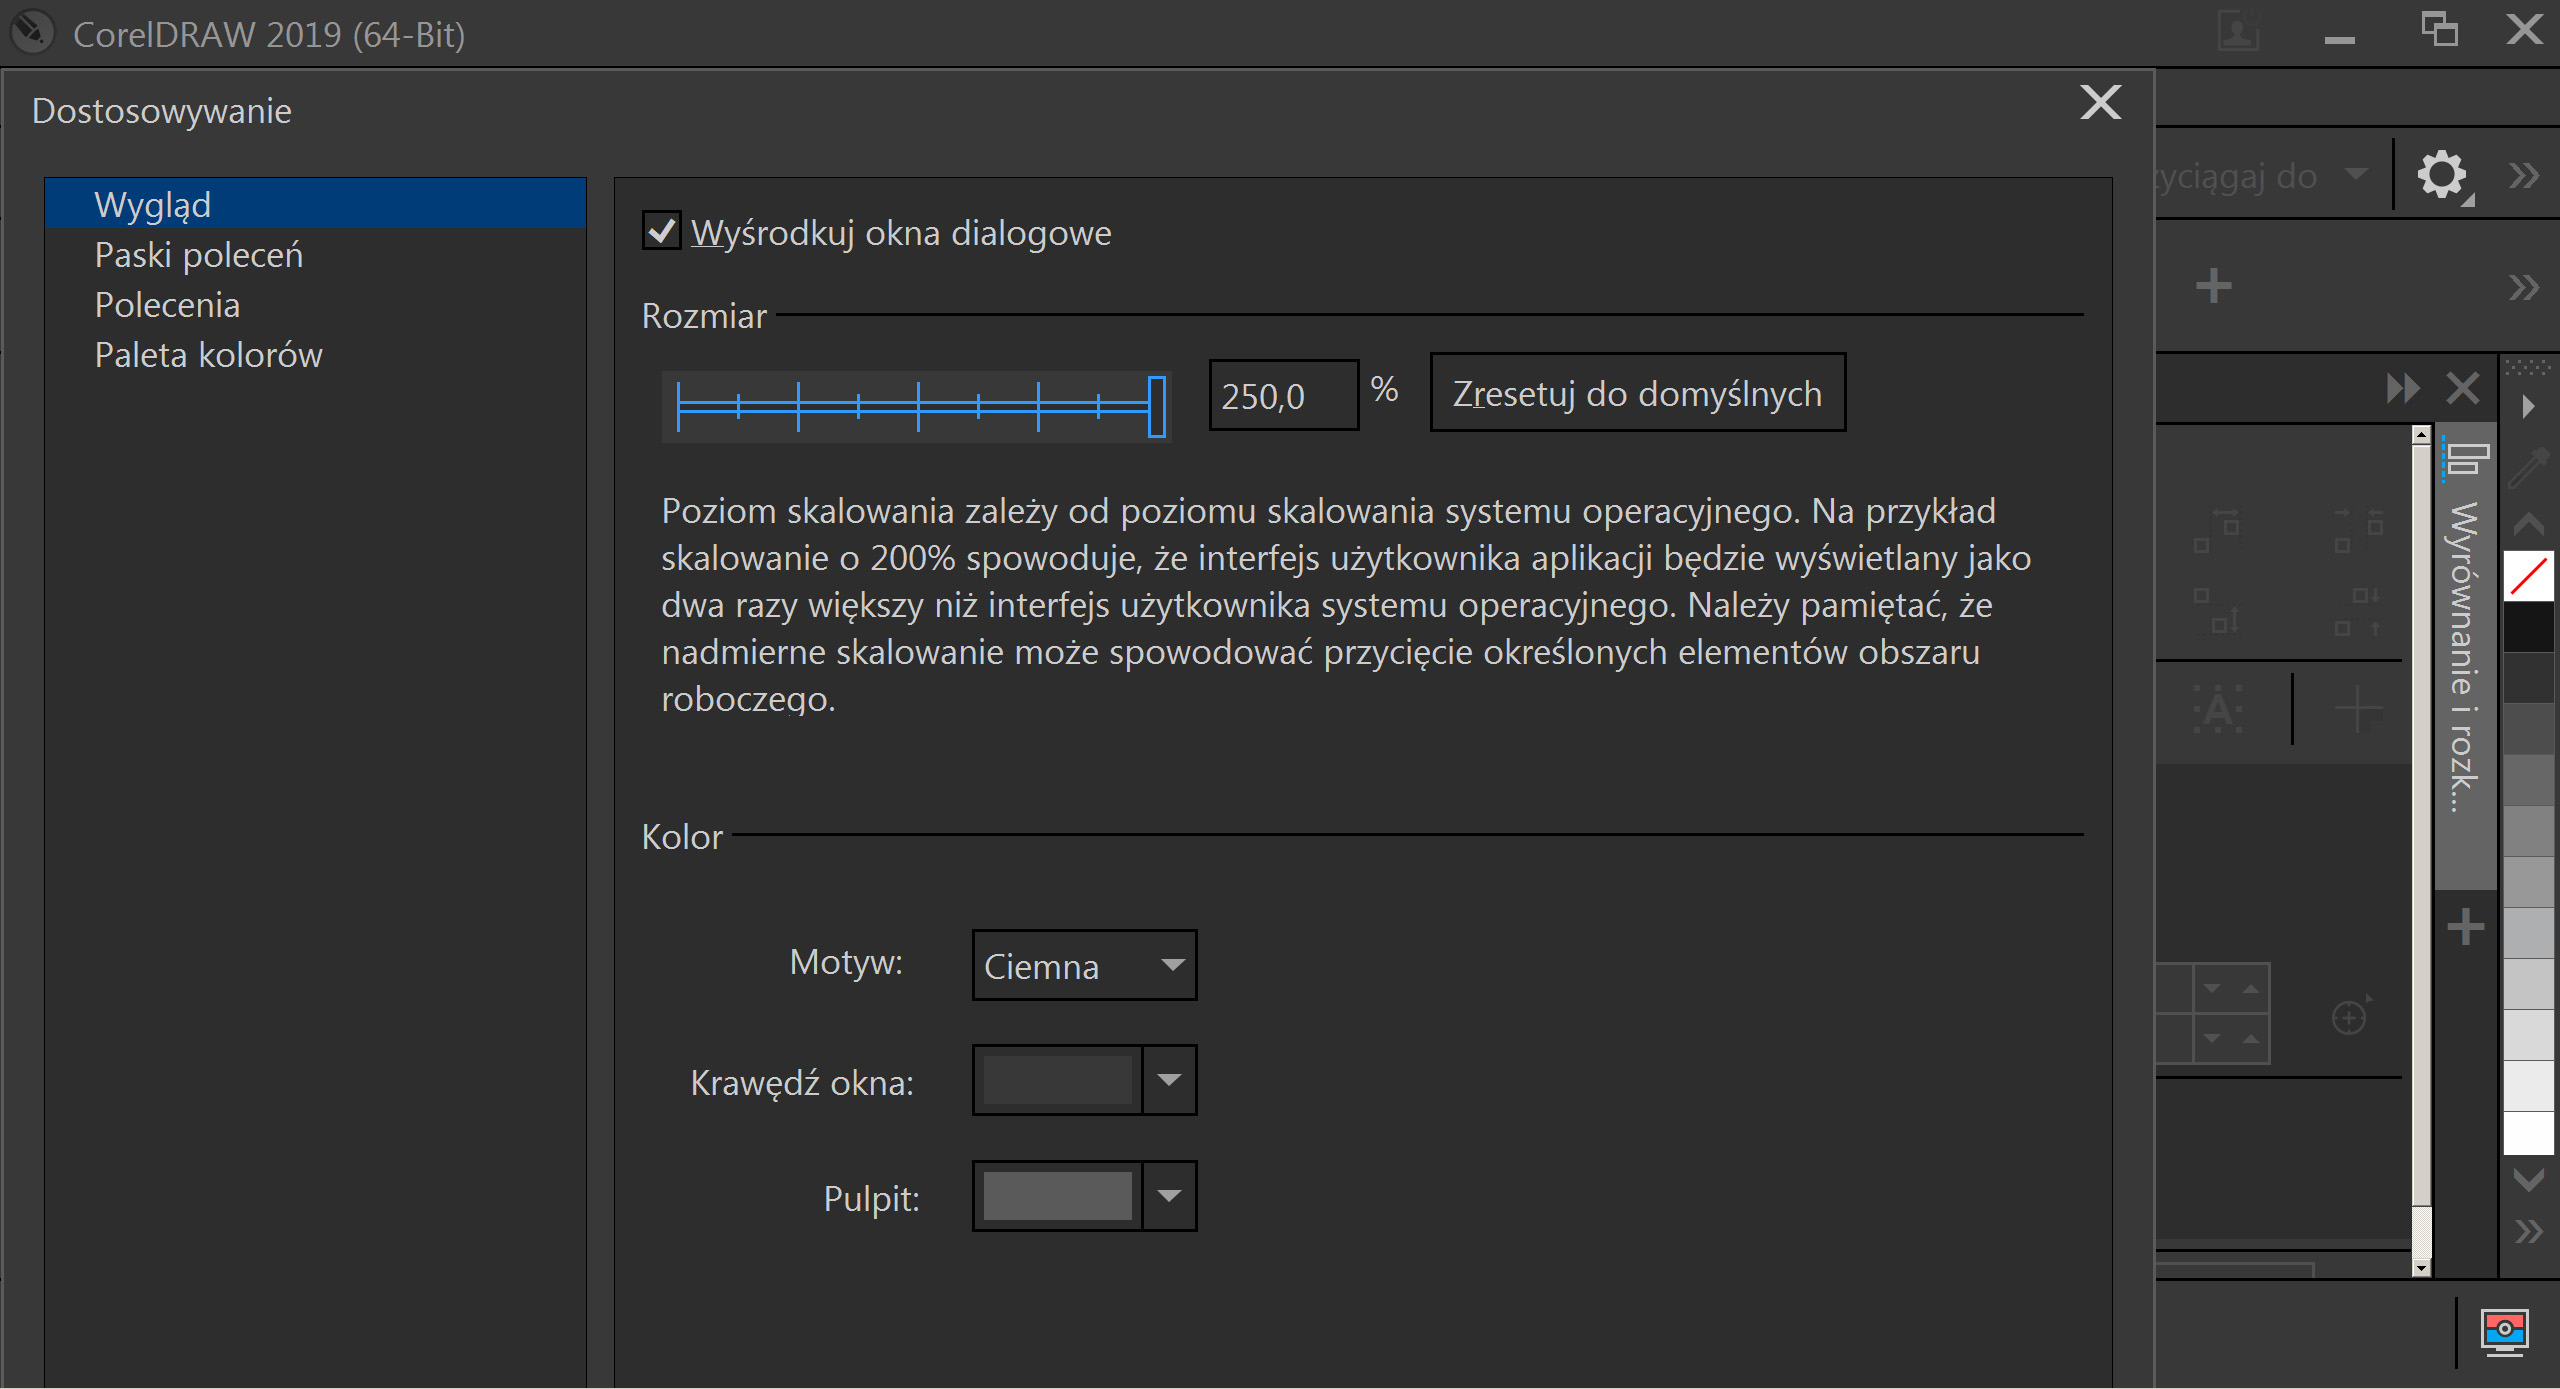Open the Motyw theme dropdown
The image size is (2560, 1389).
1084,965
